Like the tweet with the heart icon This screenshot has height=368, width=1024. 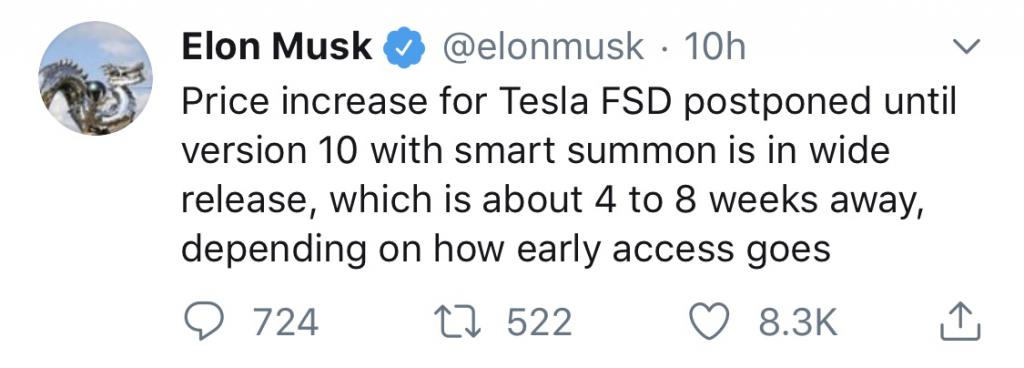pos(710,323)
